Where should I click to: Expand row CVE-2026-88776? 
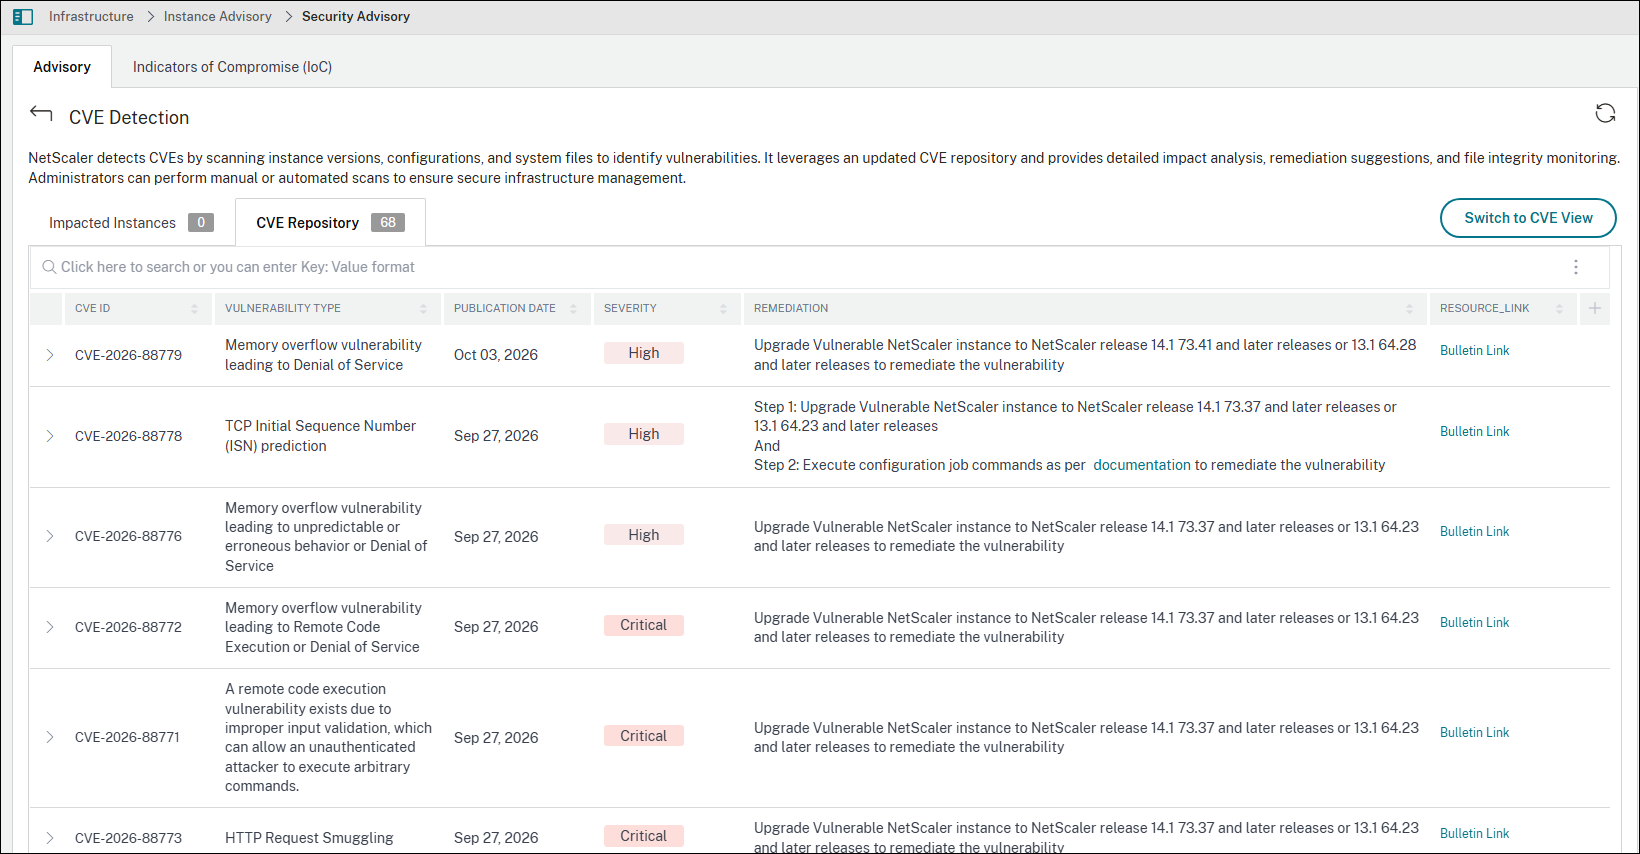coord(49,537)
